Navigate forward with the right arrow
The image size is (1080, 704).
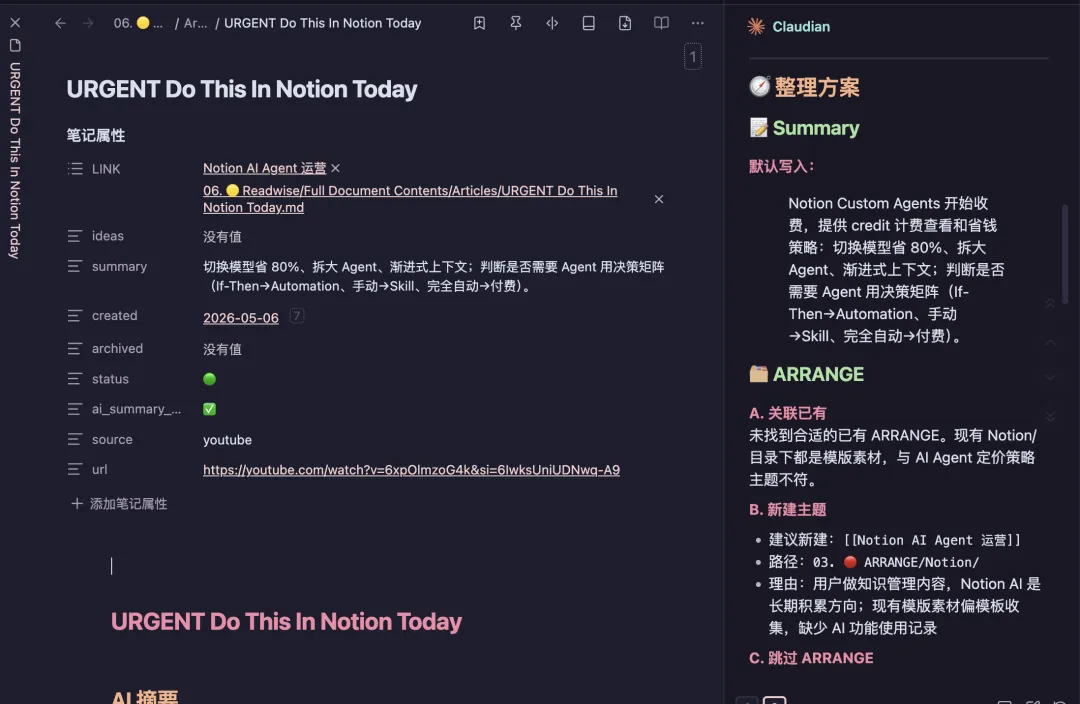point(87,23)
